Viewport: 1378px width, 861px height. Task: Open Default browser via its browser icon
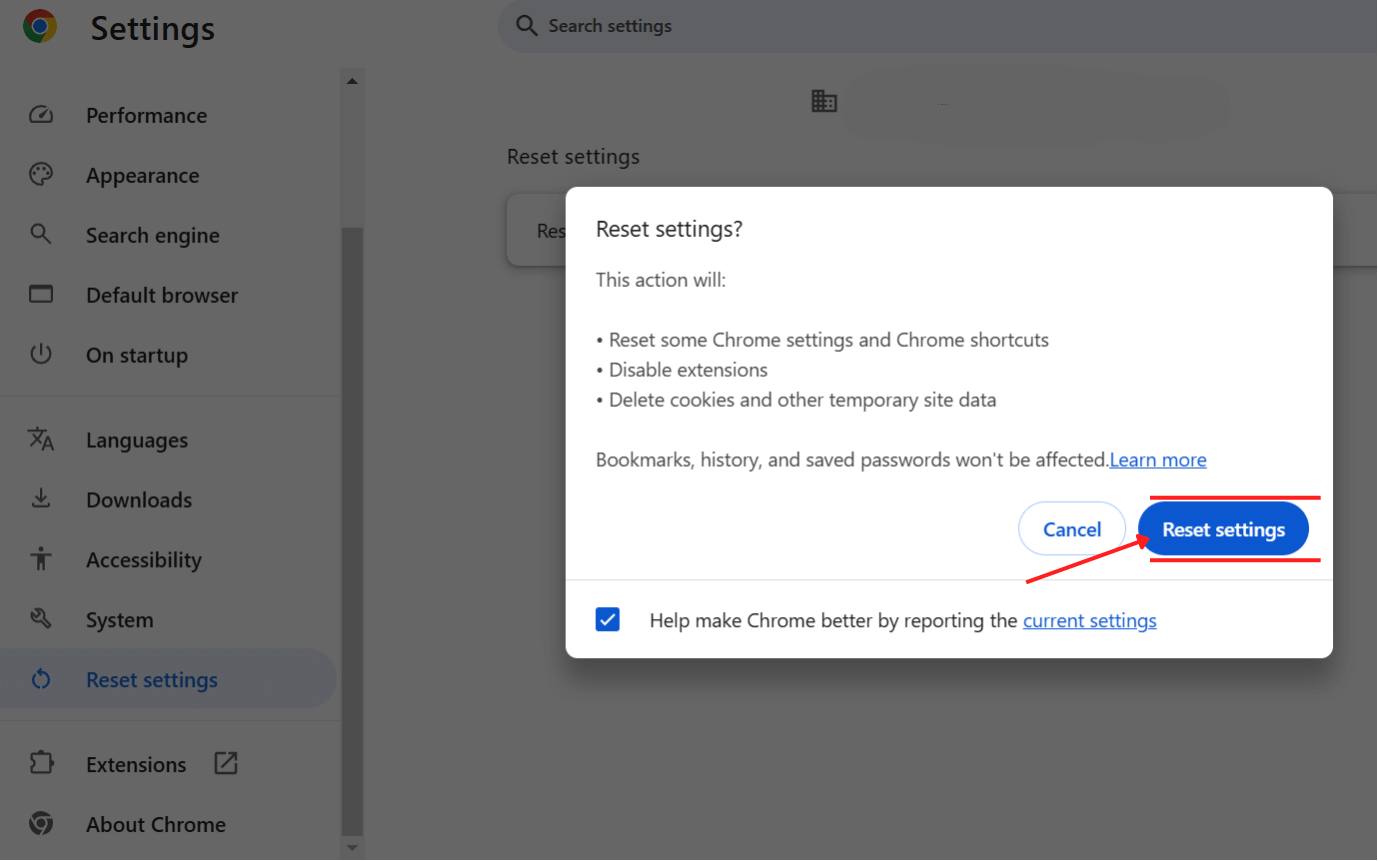(41, 294)
